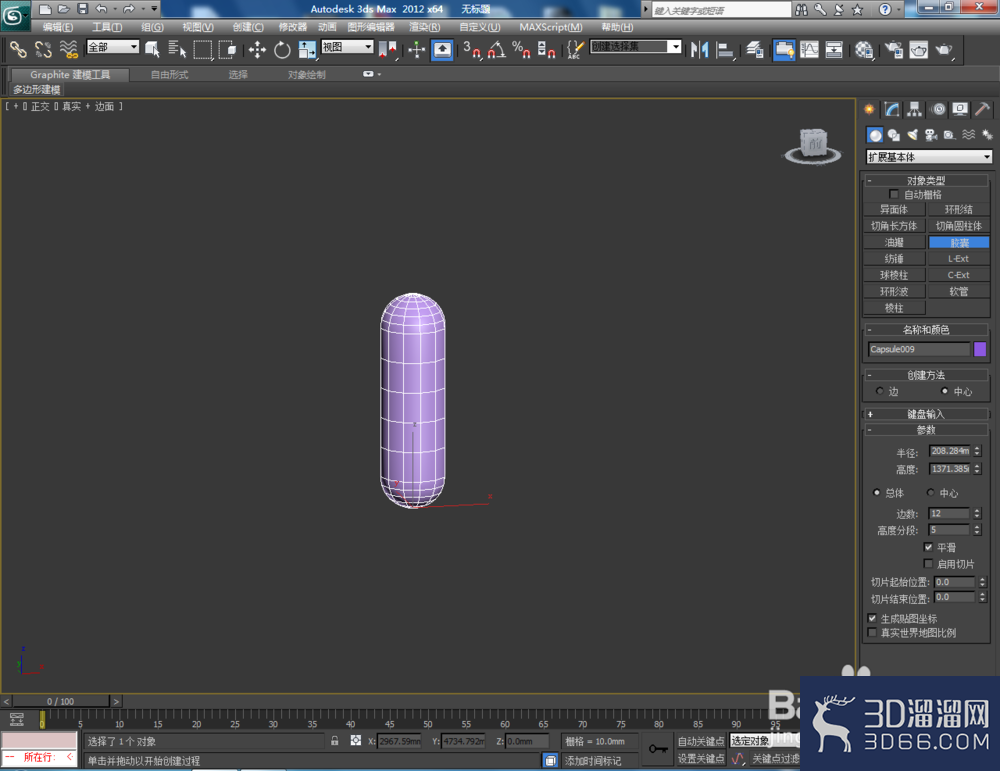Screen dimensions: 1000x771
Task: Click the 切角长方体 object button
Action: (893, 226)
